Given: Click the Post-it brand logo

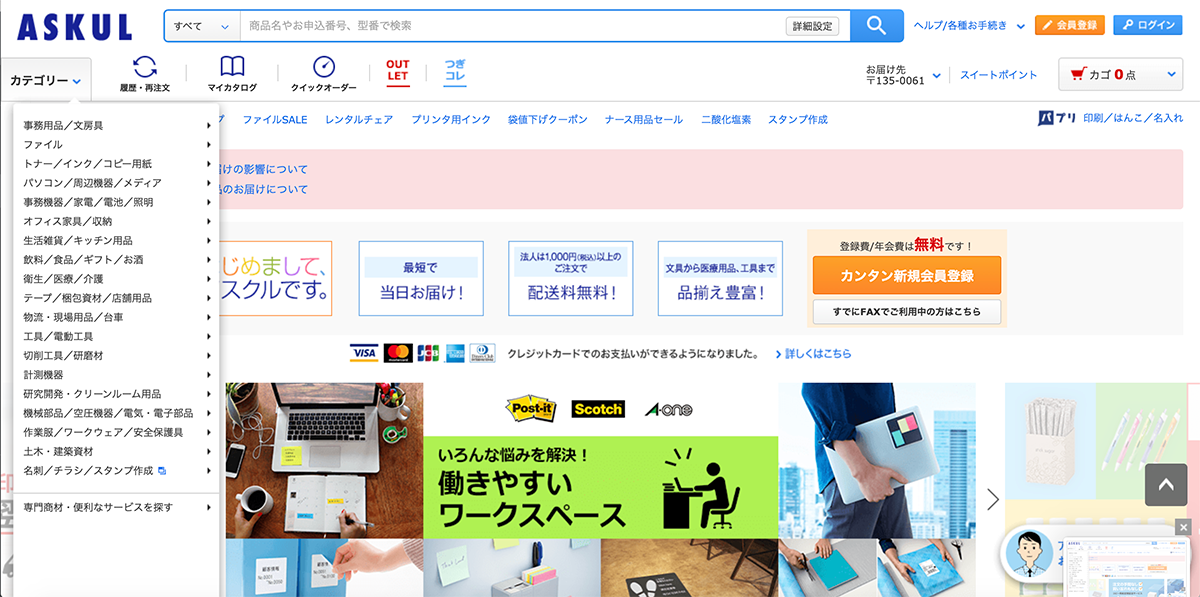Looking at the screenshot, I should click(531, 408).
